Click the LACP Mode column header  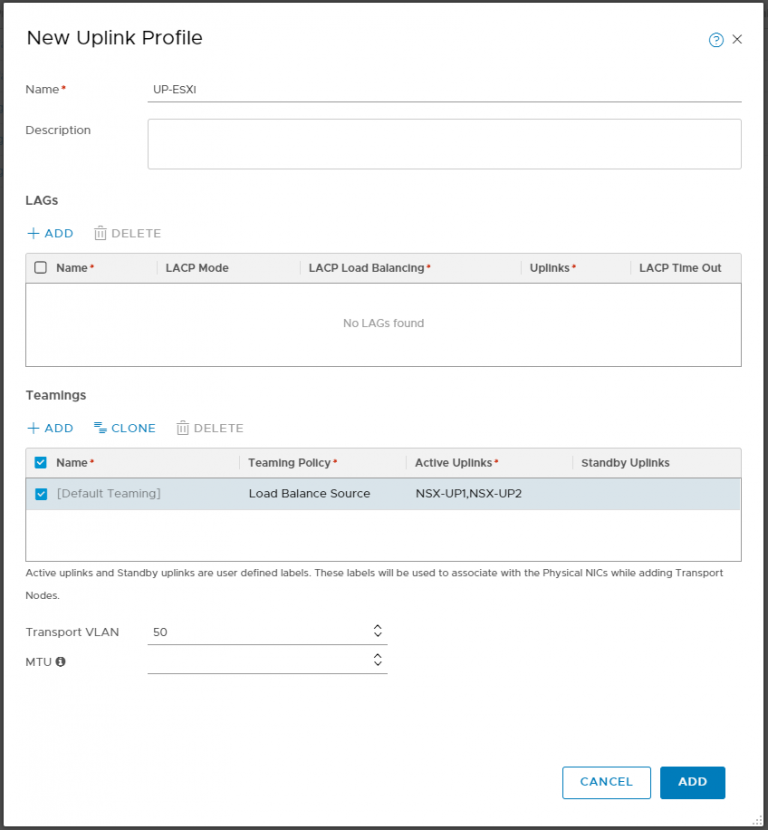tap(197, 268)
